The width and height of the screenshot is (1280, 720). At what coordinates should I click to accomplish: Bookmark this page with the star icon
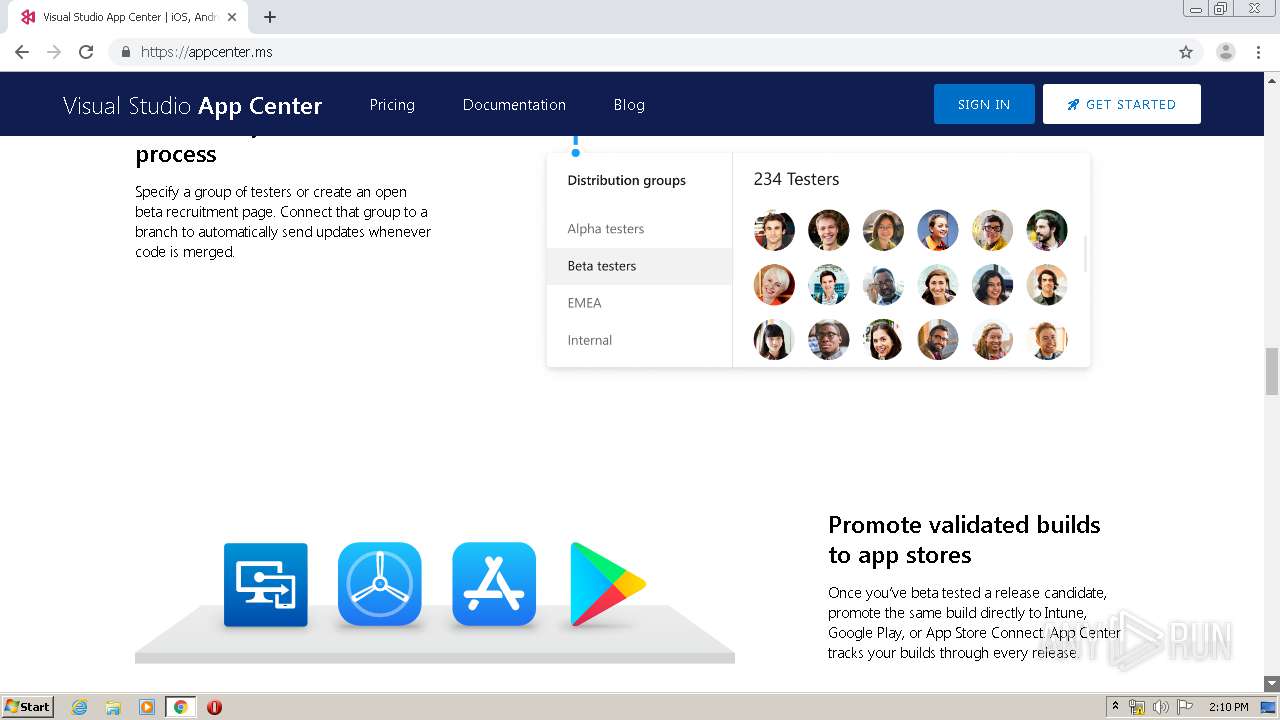pyautogui.click(x=1186, y=52)
